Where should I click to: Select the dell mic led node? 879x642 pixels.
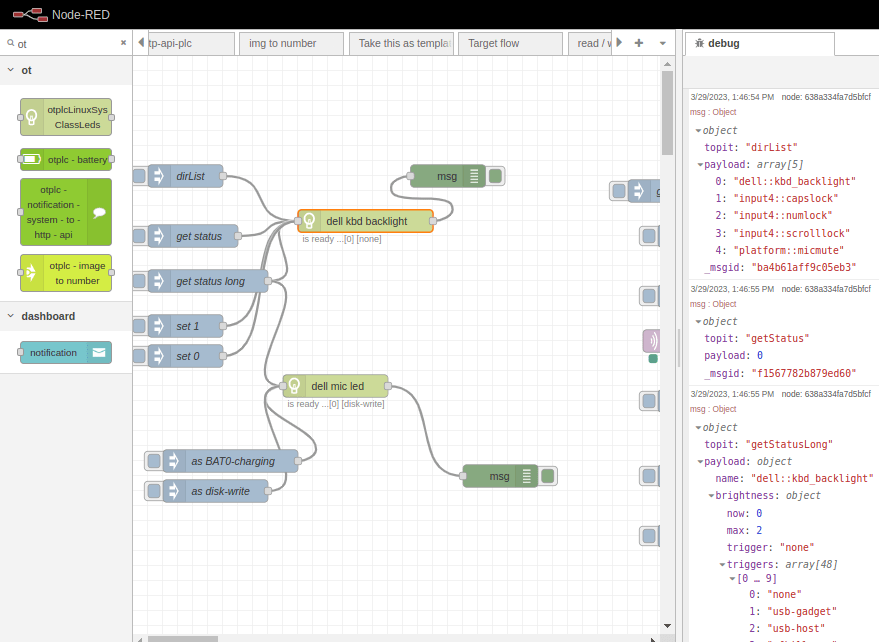tap(336, 386)
